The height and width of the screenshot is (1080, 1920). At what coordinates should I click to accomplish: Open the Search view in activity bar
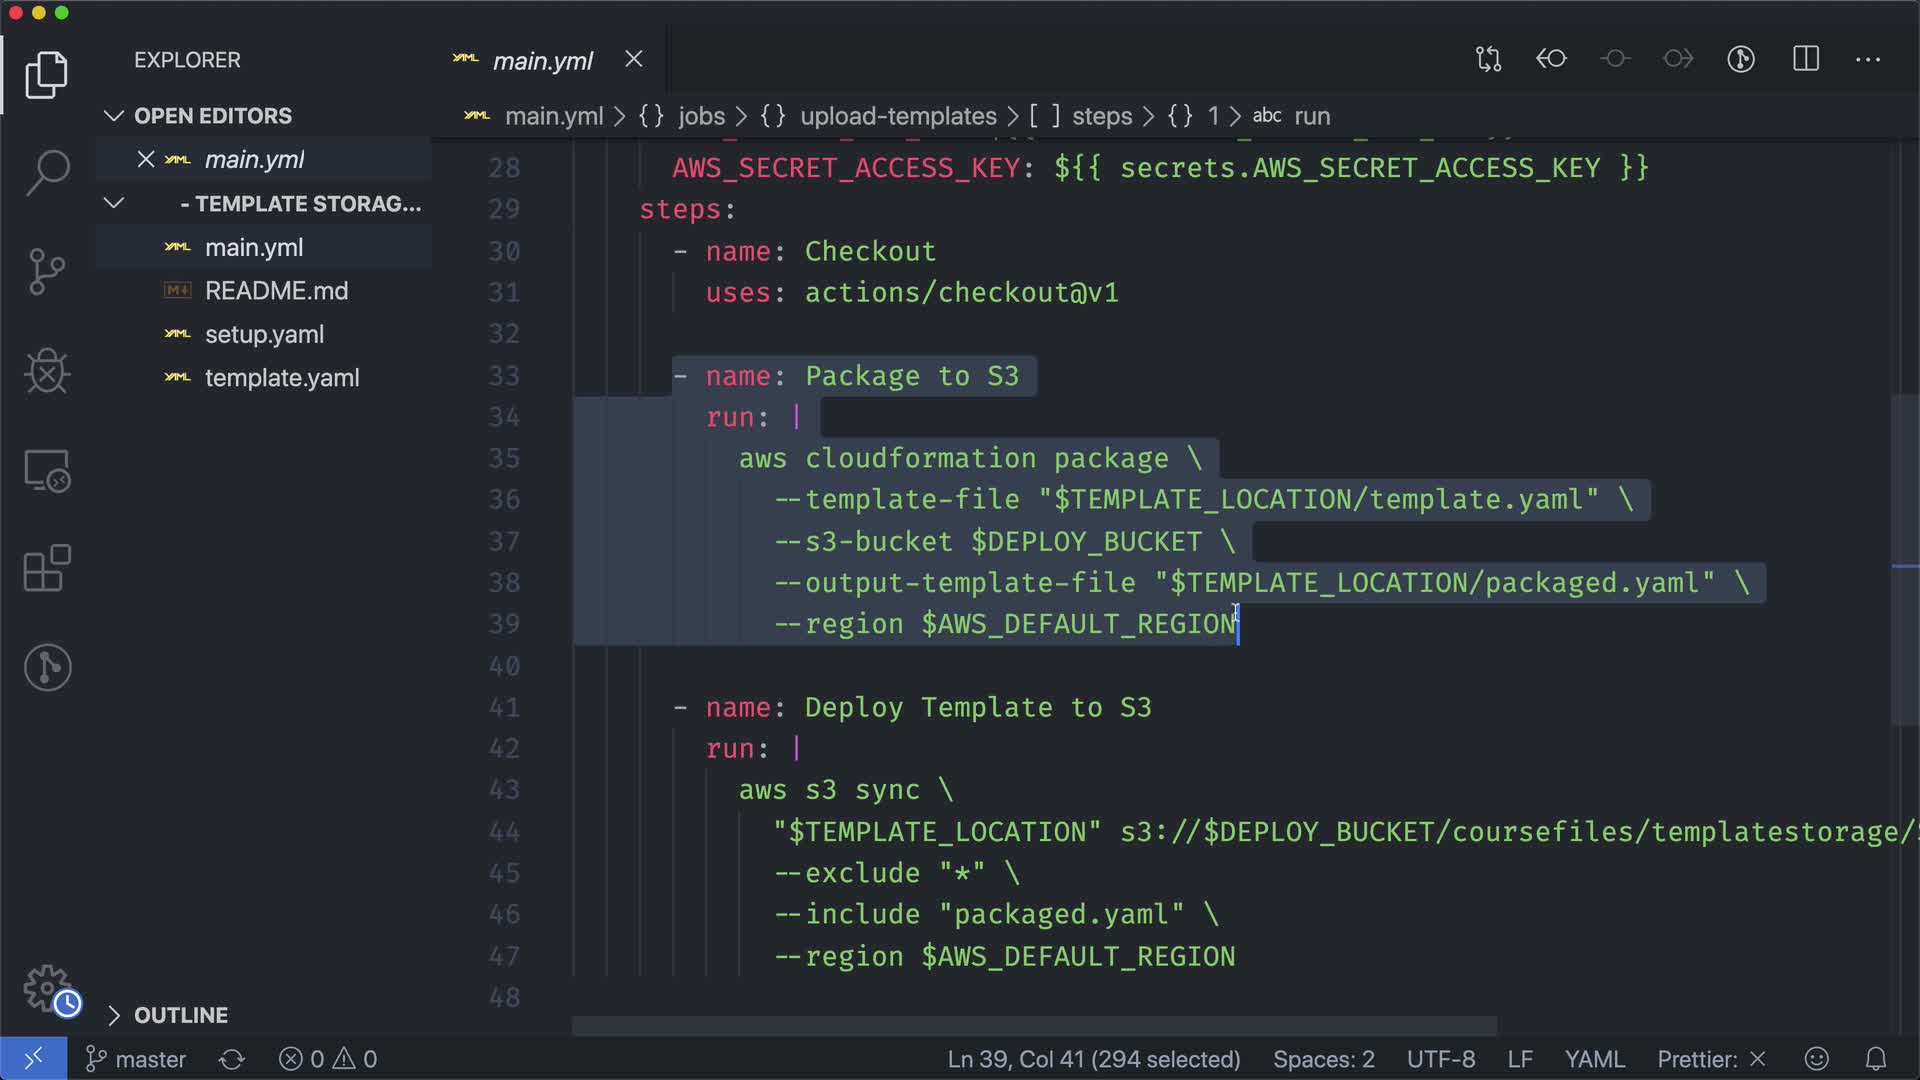(47, 172)
